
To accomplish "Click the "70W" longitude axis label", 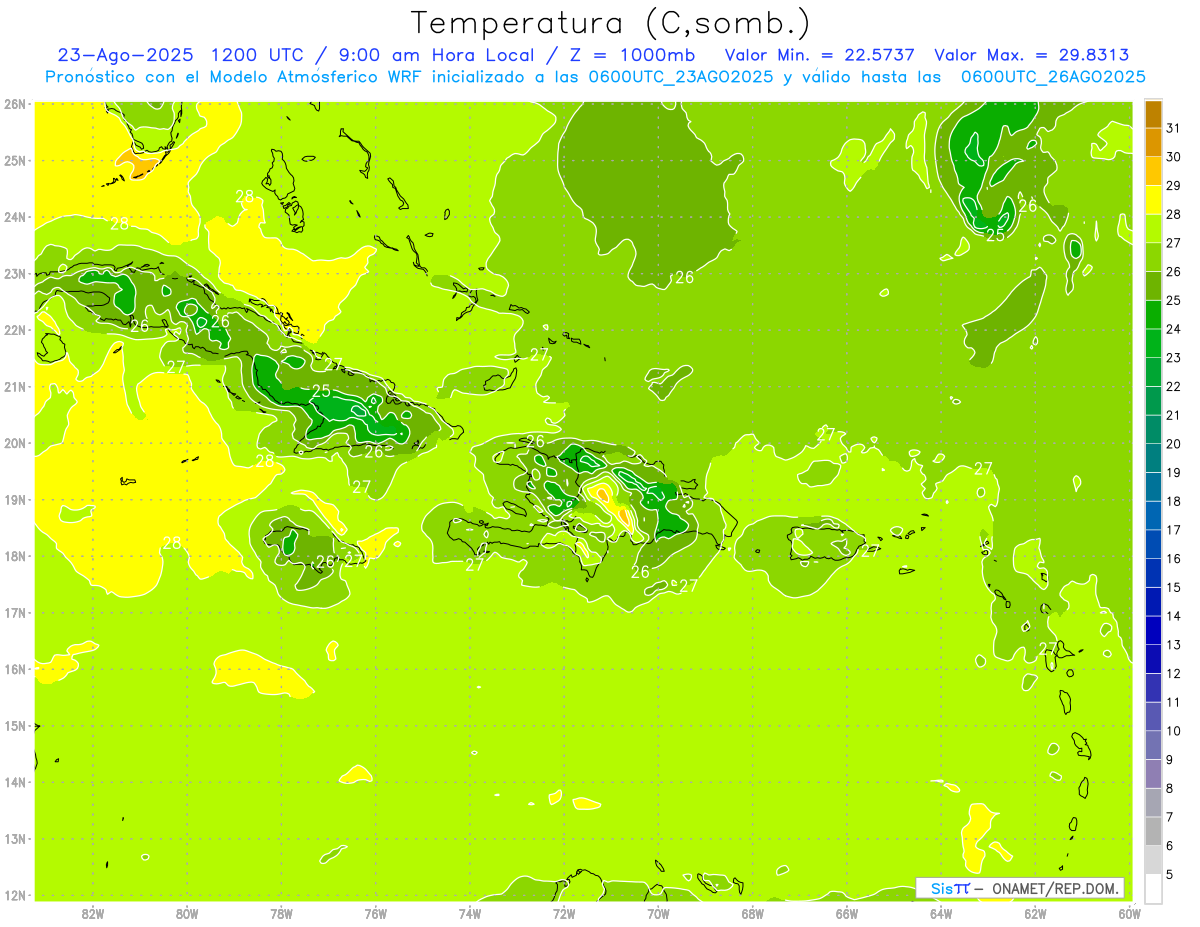I will tap(658, 913).
